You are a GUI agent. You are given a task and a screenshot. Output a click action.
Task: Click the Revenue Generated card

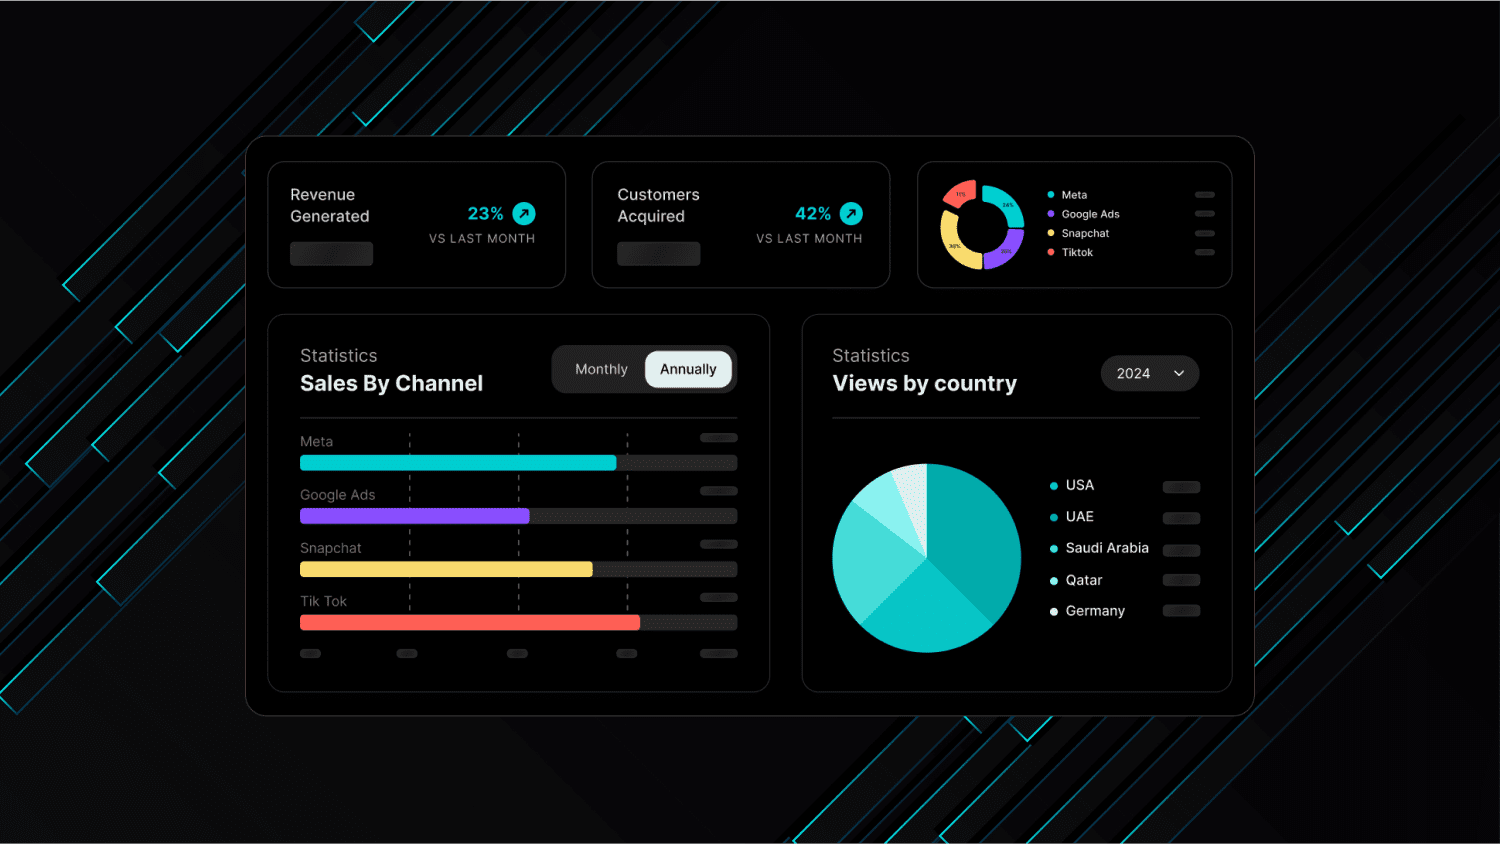[x=417, y=225]
